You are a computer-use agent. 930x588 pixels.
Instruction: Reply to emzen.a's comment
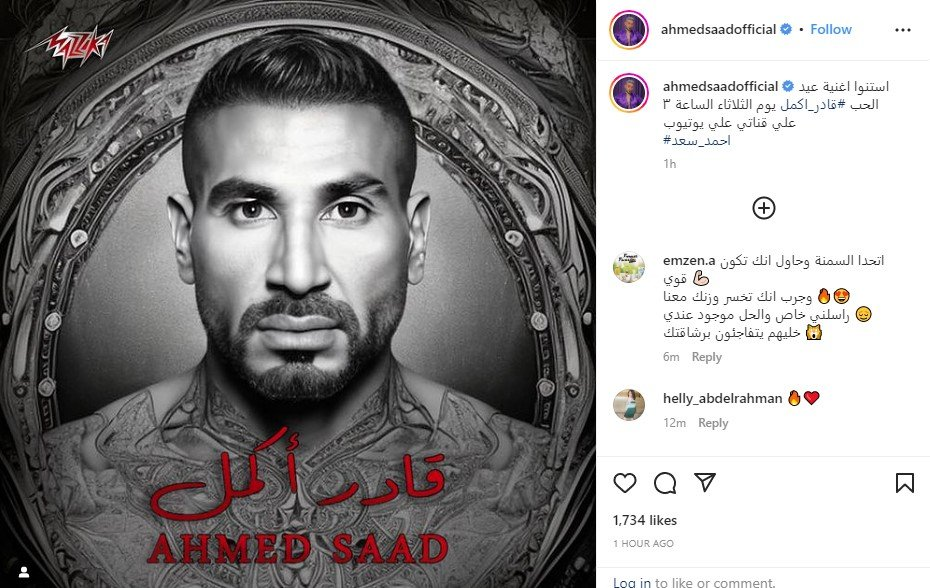point(706,357)
